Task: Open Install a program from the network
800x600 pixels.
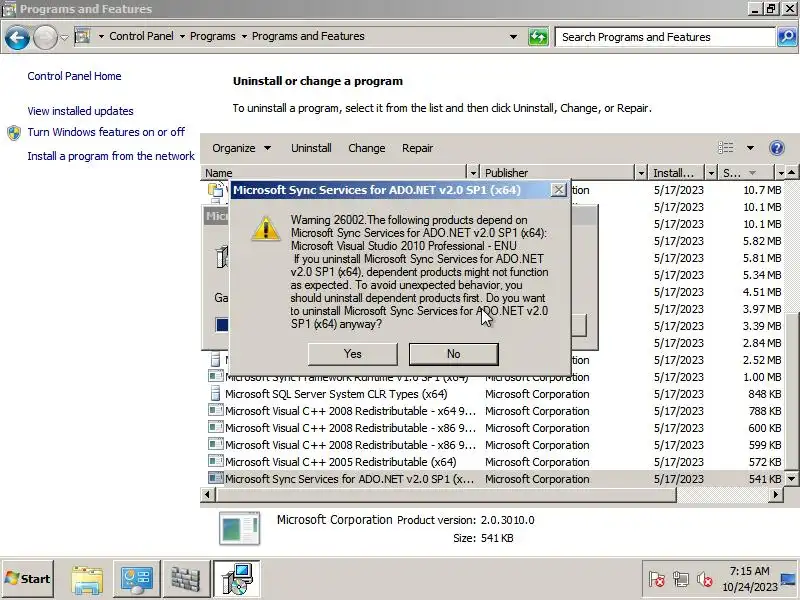Action: (111, 156)
